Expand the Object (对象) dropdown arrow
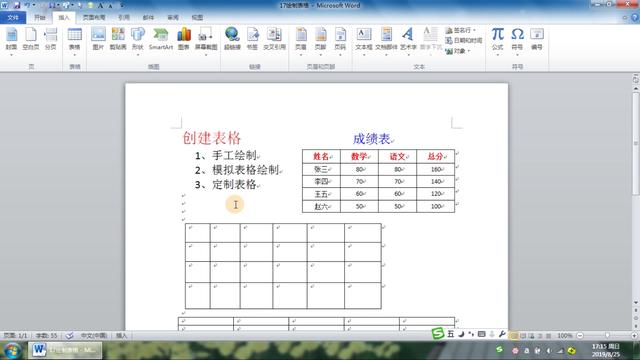 click(469, 51)
